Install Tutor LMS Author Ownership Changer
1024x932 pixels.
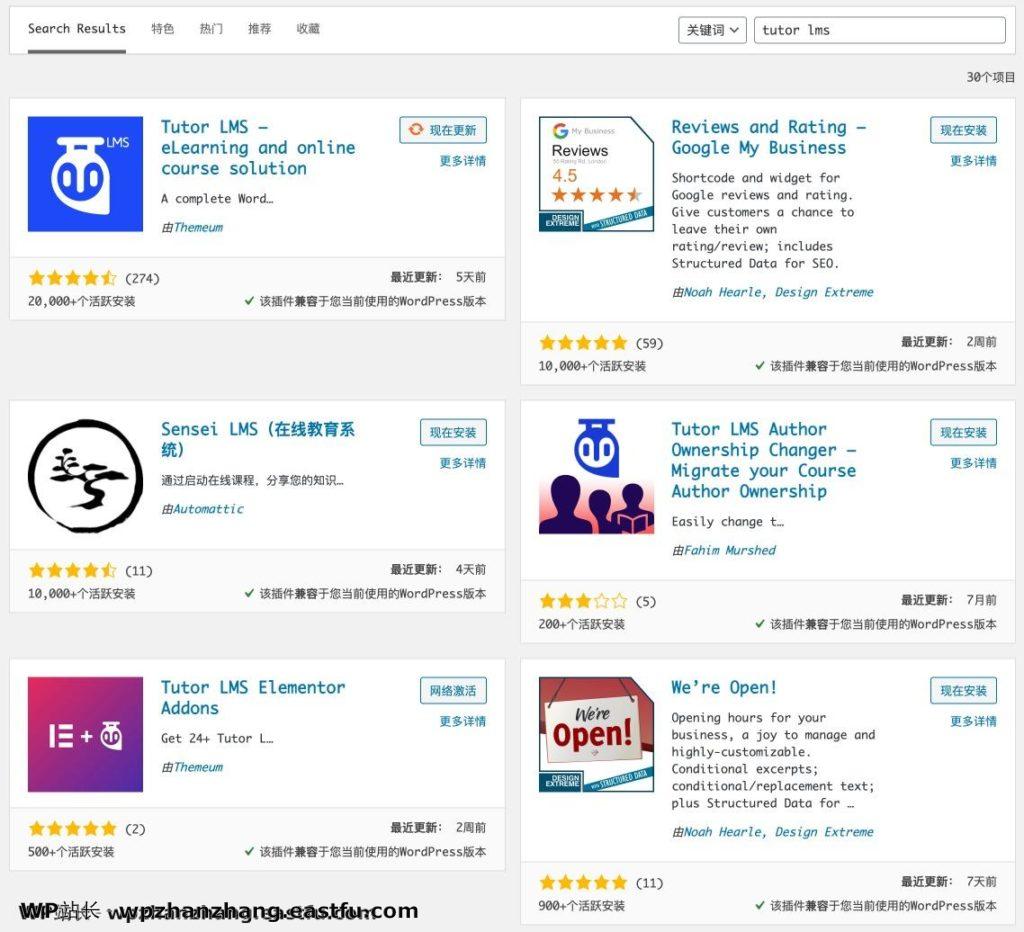coord(963,432)
